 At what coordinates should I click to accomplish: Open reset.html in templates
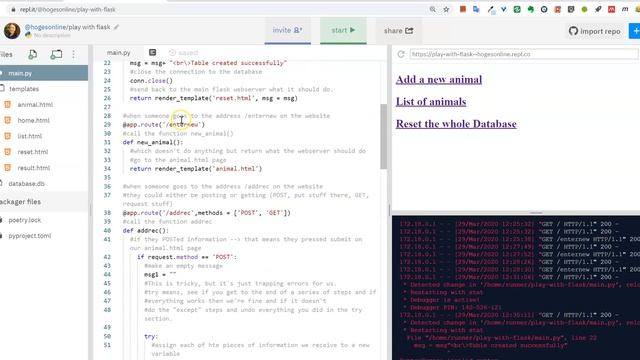tap(33, 152)
